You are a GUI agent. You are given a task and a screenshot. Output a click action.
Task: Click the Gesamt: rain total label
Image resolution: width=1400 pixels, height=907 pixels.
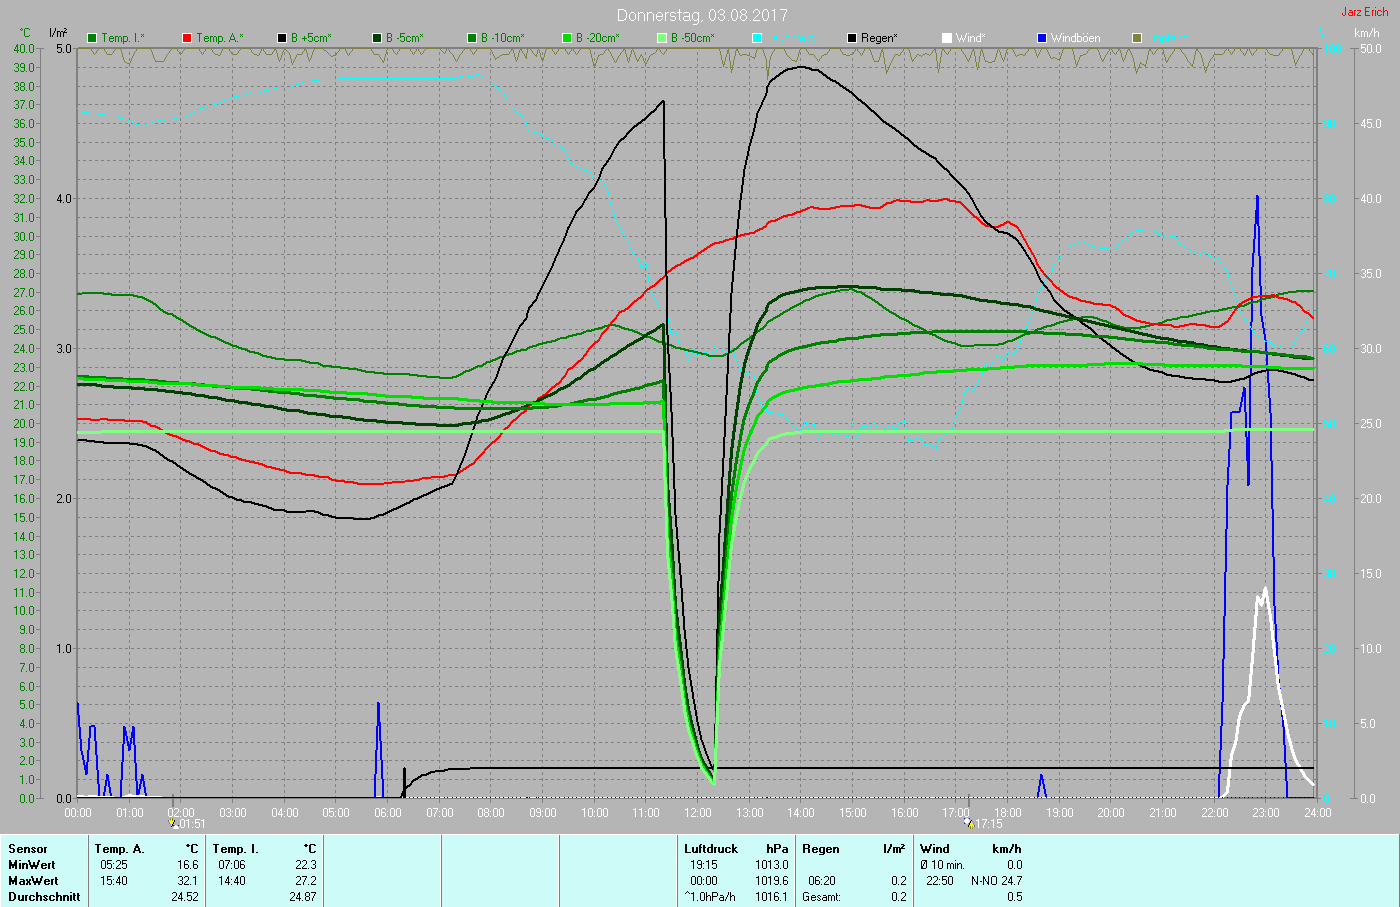822,897
